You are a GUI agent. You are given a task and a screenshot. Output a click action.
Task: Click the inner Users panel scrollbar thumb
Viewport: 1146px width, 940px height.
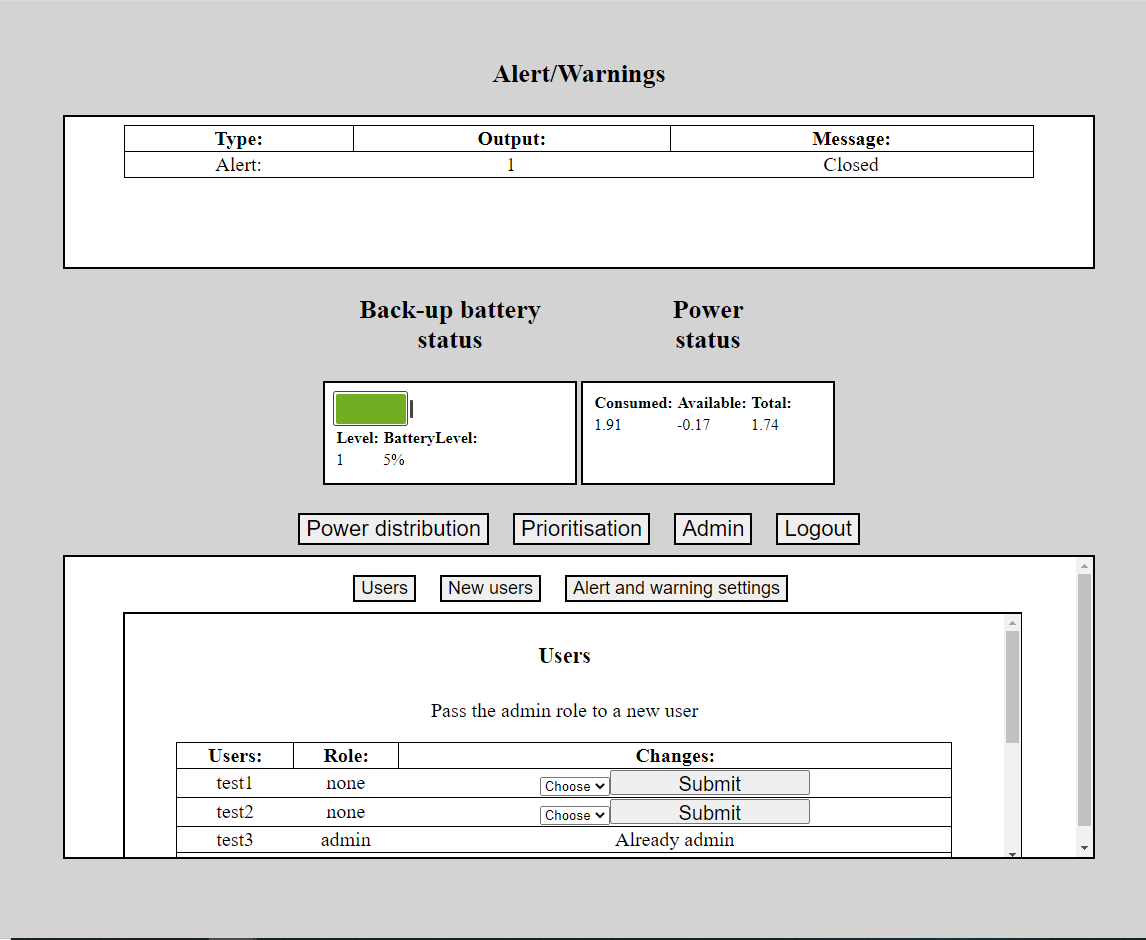pos(1012,686)
